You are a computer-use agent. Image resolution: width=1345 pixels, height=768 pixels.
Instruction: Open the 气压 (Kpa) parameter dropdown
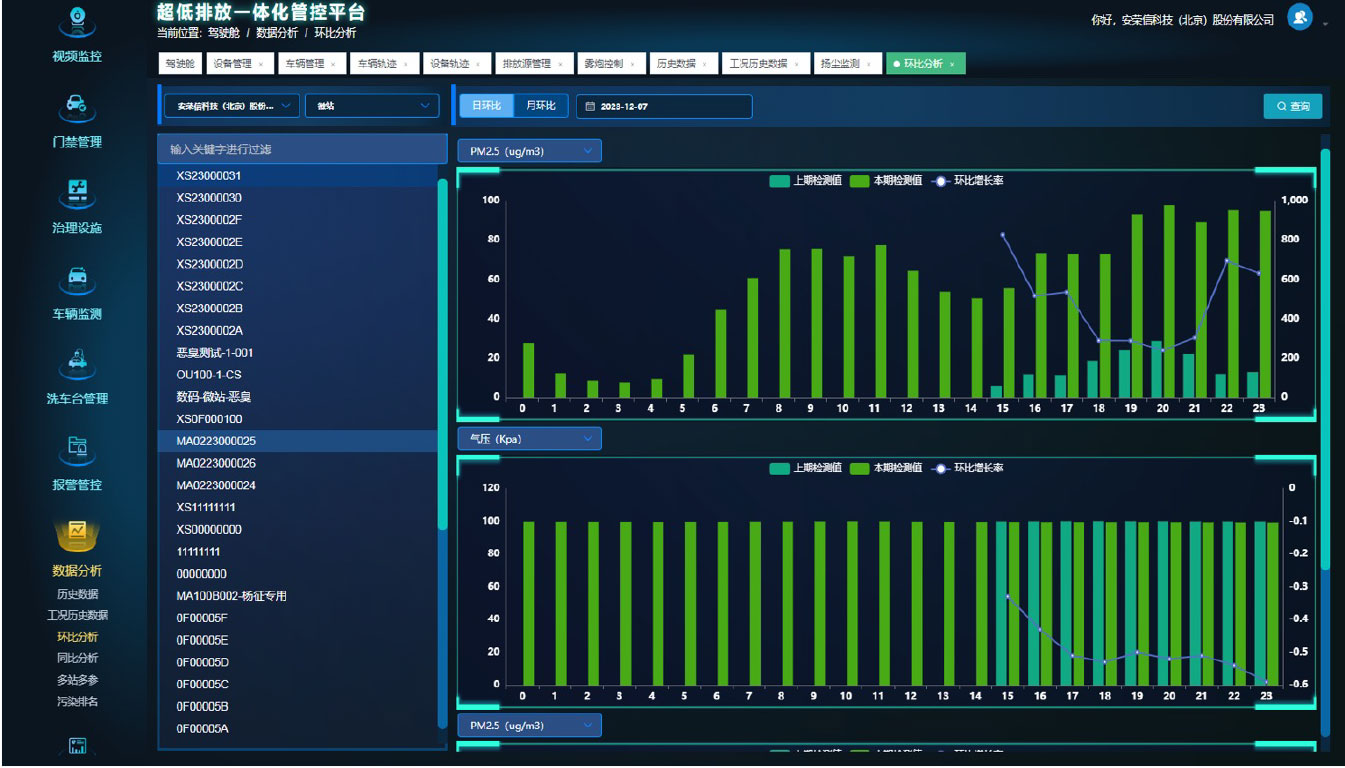530,439
